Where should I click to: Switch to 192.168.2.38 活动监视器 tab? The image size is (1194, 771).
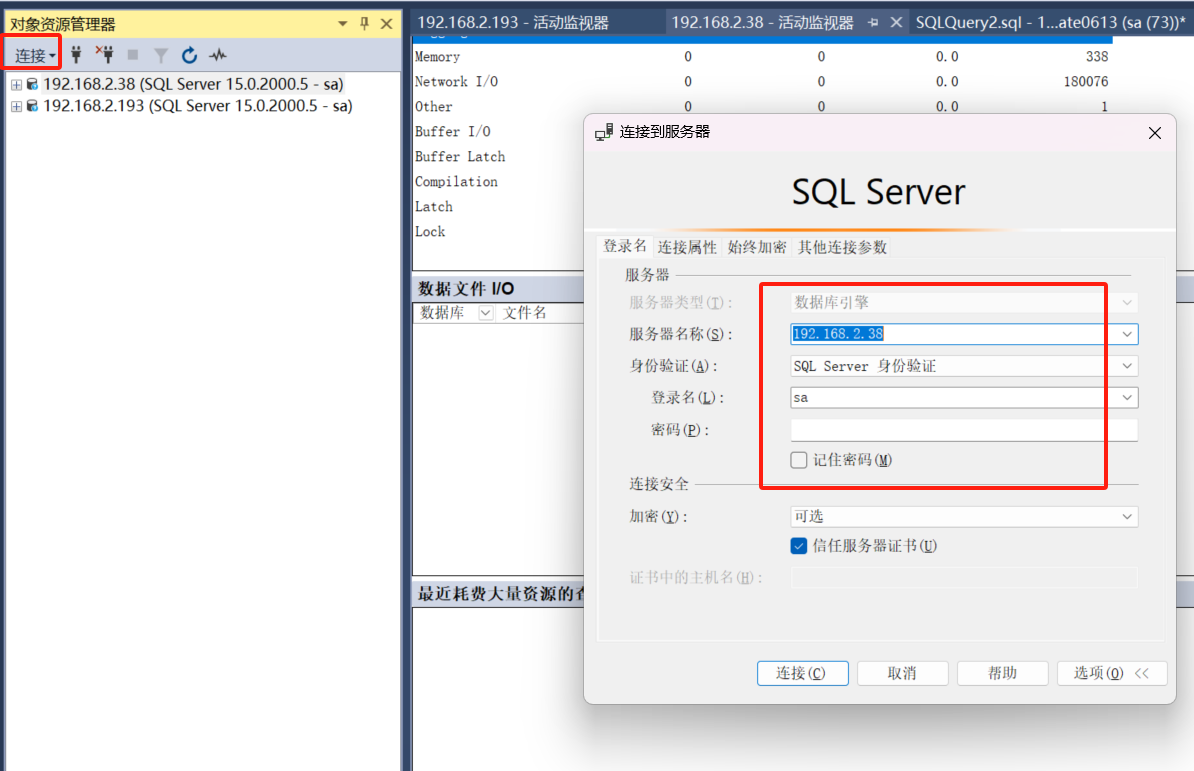(x=762, y=23)
